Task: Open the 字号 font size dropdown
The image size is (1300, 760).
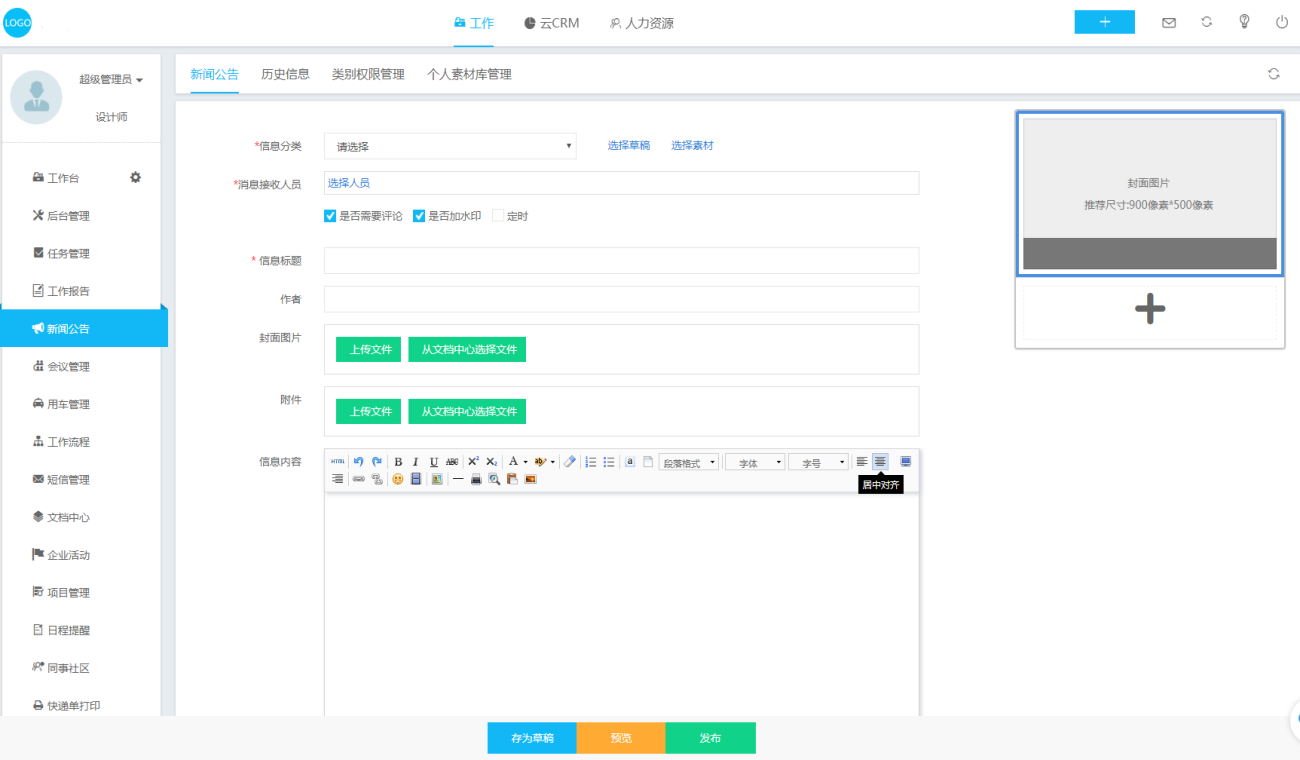Action: point(818,462)
